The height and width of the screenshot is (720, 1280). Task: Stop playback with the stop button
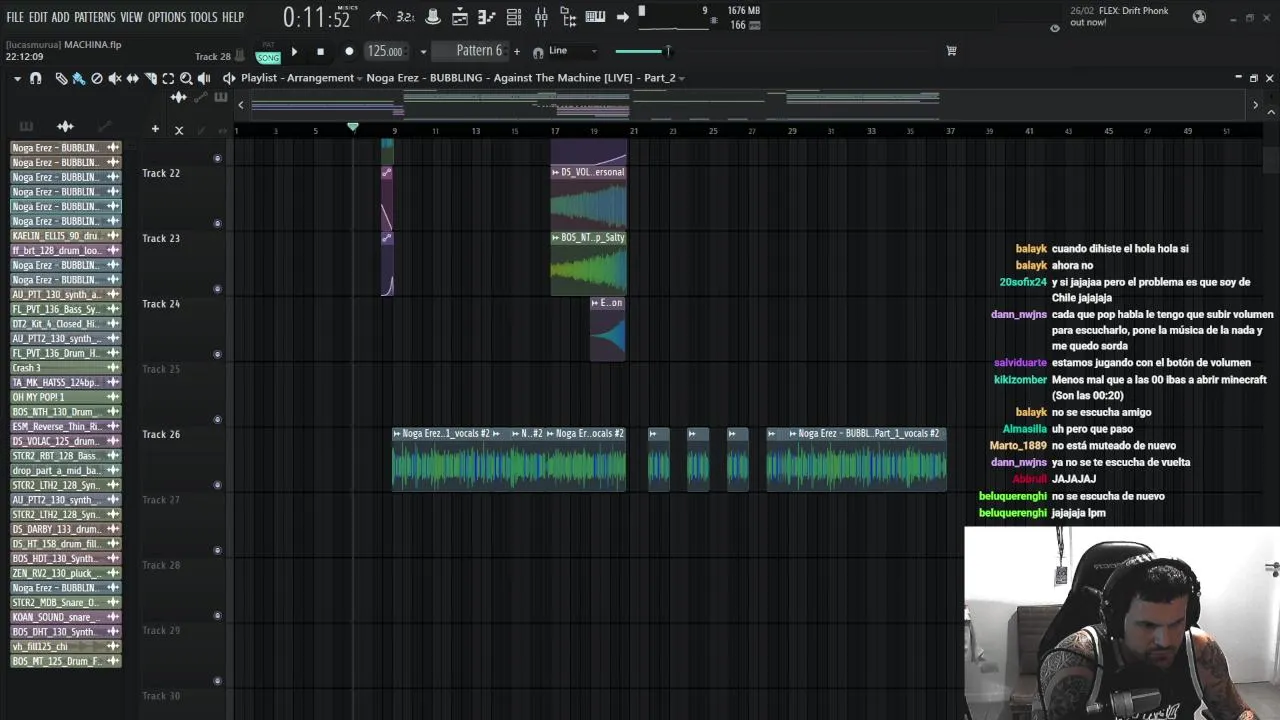pos(320,52)
